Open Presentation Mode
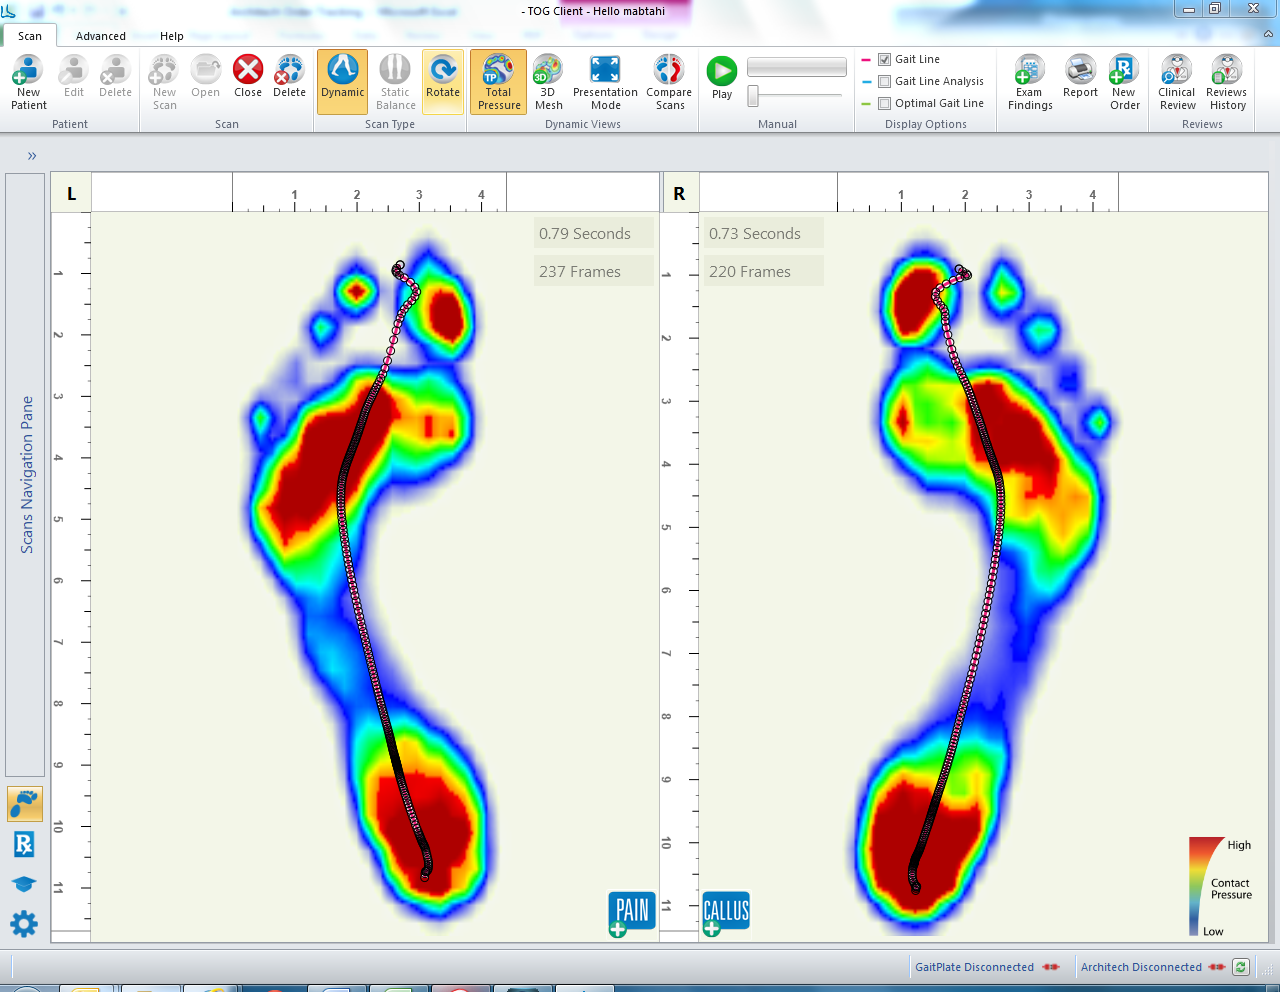 click(x=605, y=82)
